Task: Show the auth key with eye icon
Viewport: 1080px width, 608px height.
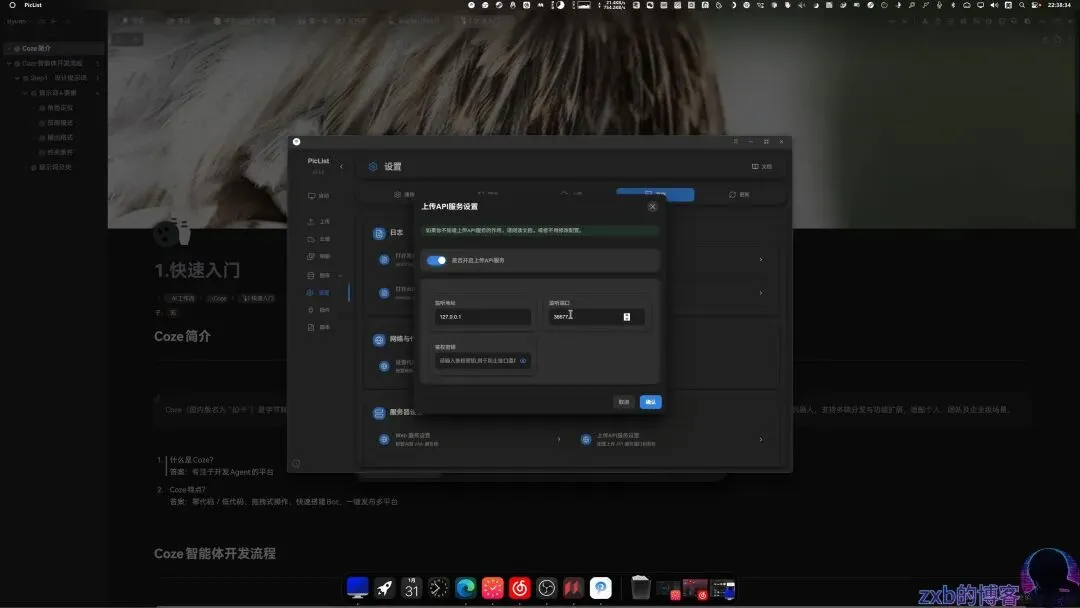Action: [x=523, y=361]
